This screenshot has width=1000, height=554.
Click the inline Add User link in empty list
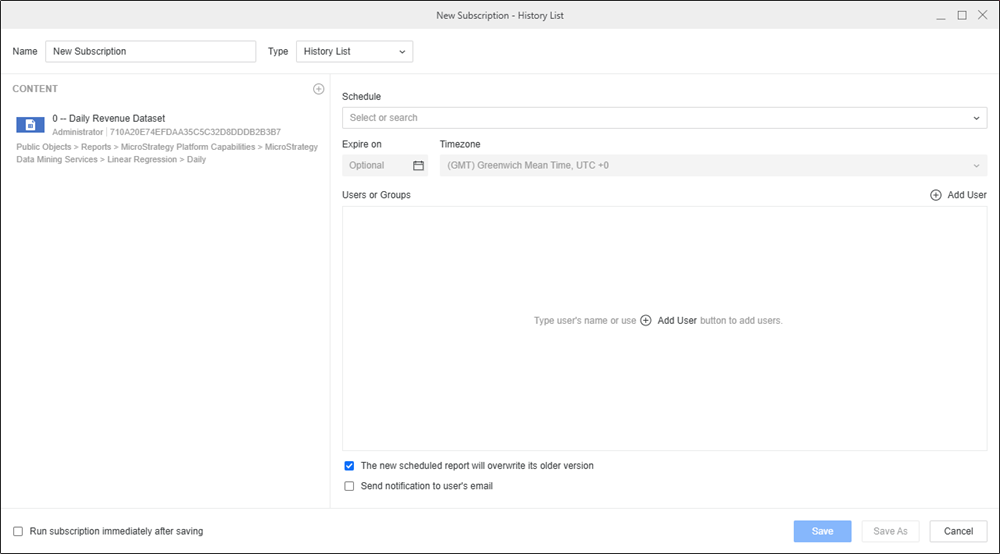[669, 321]
